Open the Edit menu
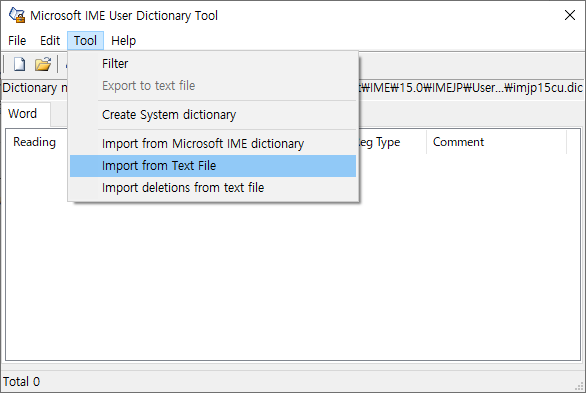The width and height of the screenshot is (586, 393). (x=50, y=40)
